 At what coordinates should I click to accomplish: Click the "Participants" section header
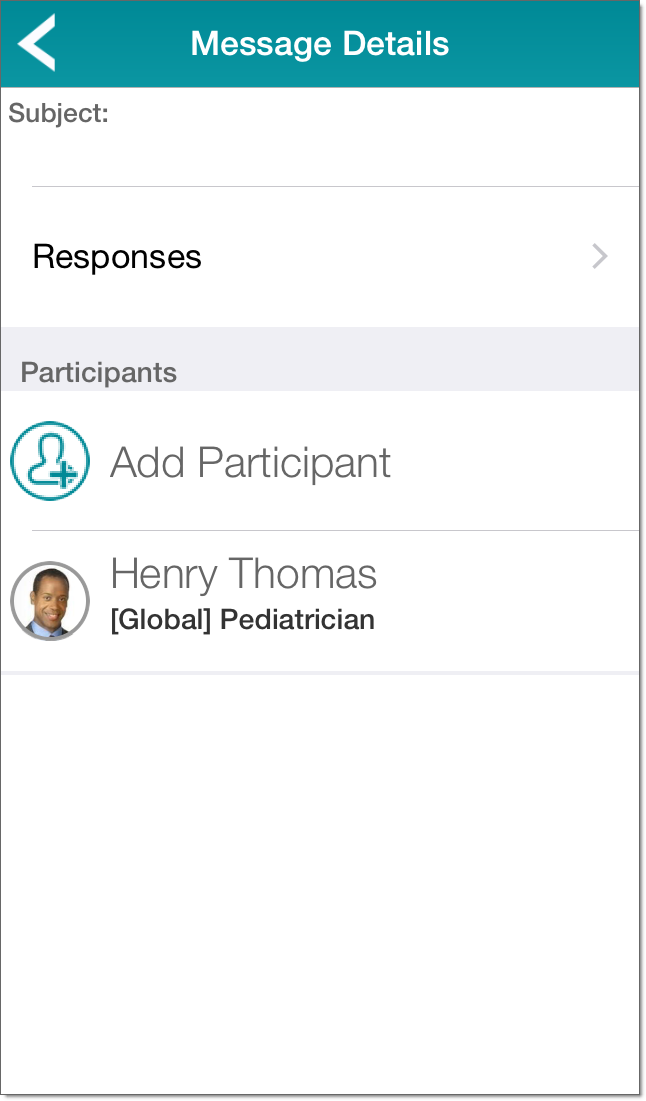(x=99, y=373)
